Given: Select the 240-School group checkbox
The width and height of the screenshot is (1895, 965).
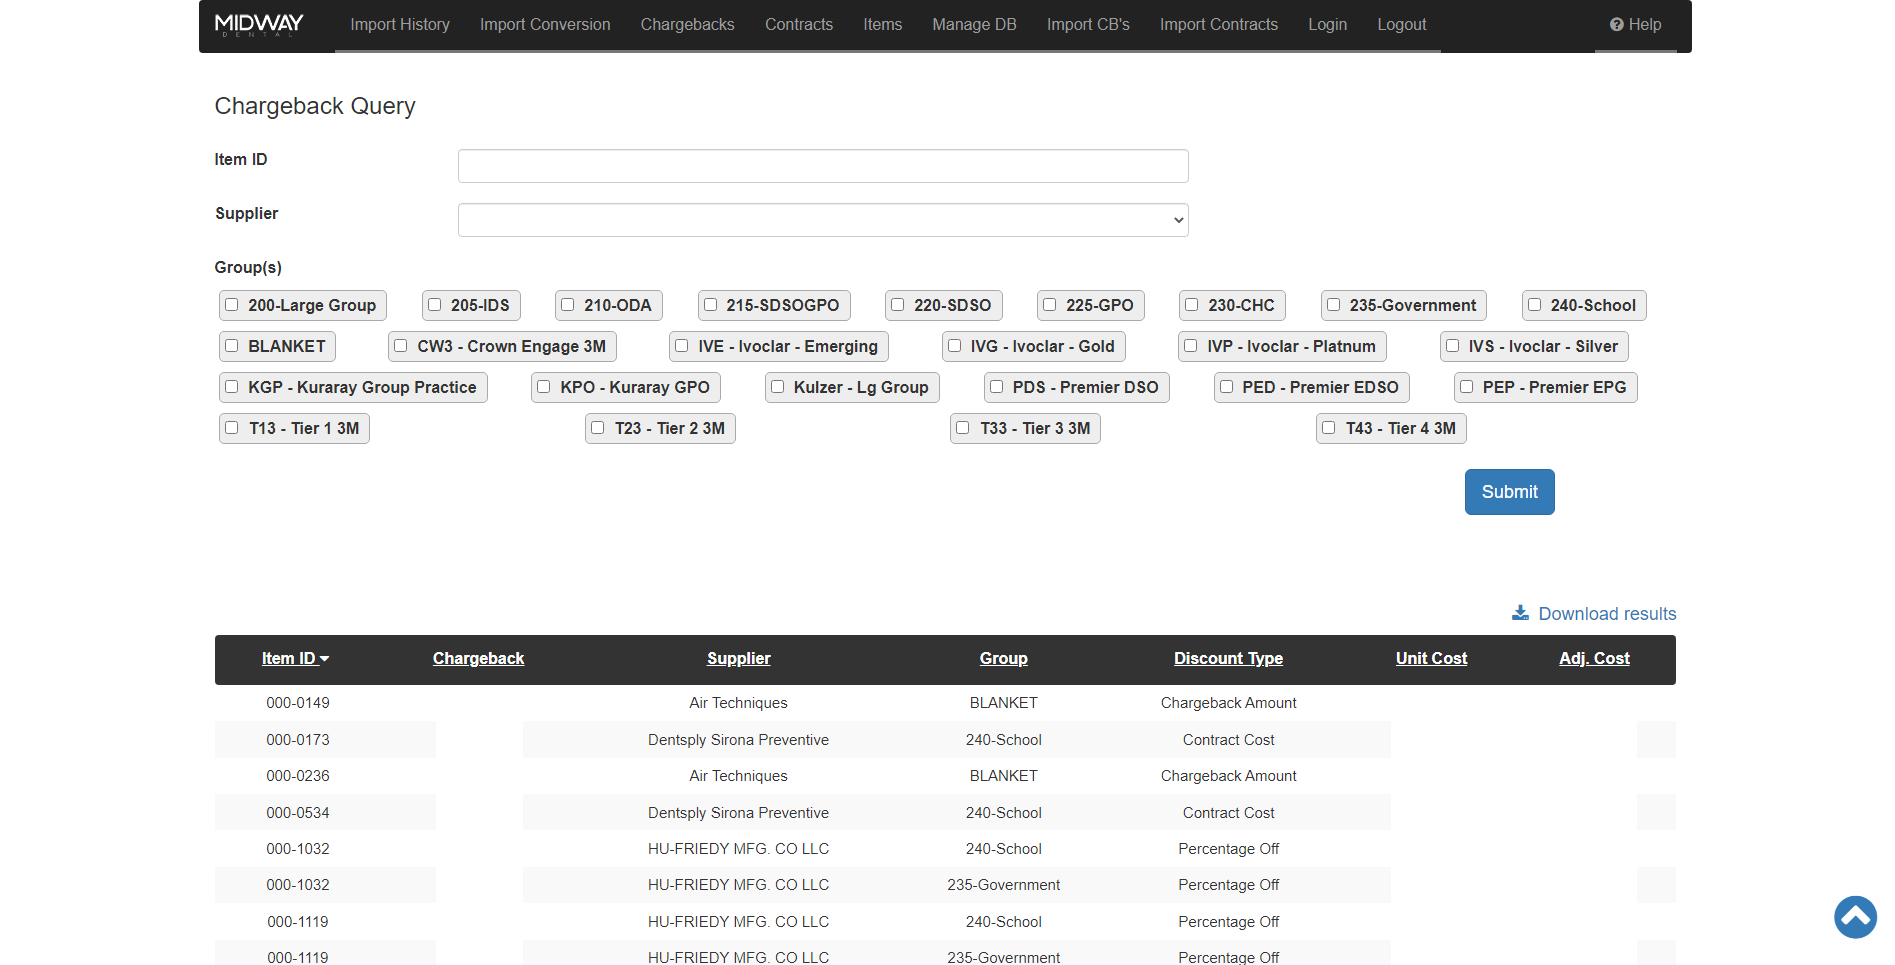Looking at the screenshot, I should (1535, 305).
